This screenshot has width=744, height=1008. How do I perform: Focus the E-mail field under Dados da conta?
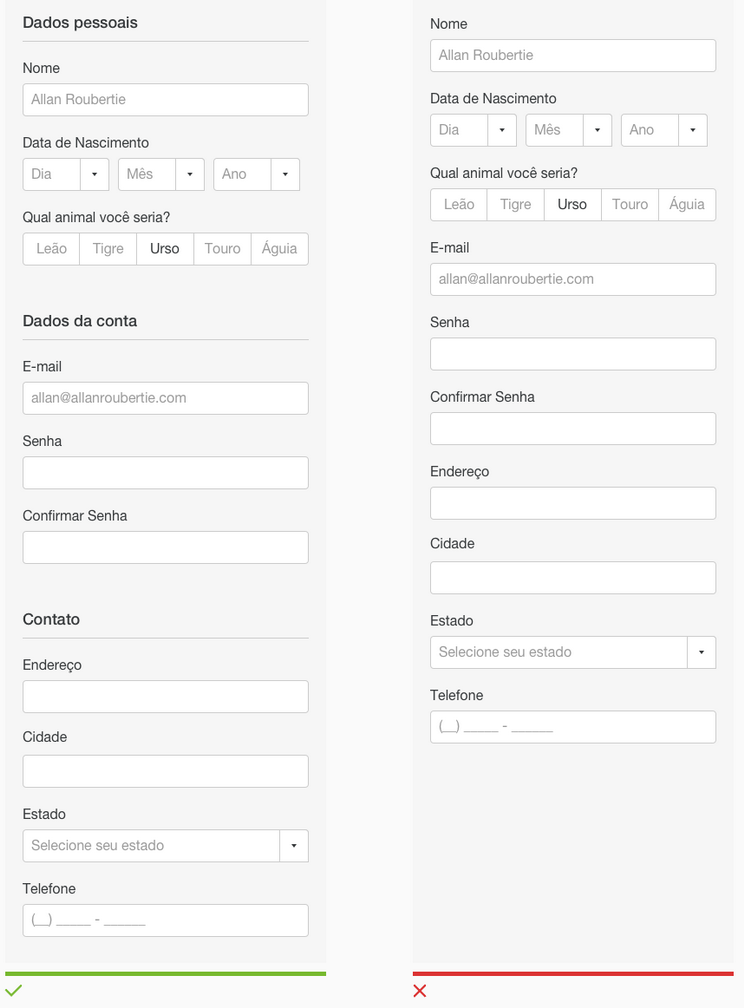point(165,398)
